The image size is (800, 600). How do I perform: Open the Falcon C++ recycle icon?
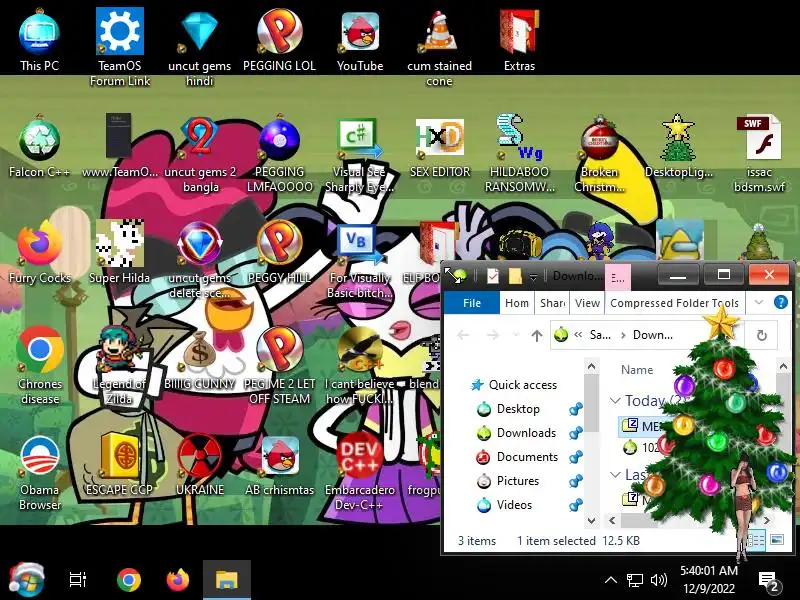point(39,147)
